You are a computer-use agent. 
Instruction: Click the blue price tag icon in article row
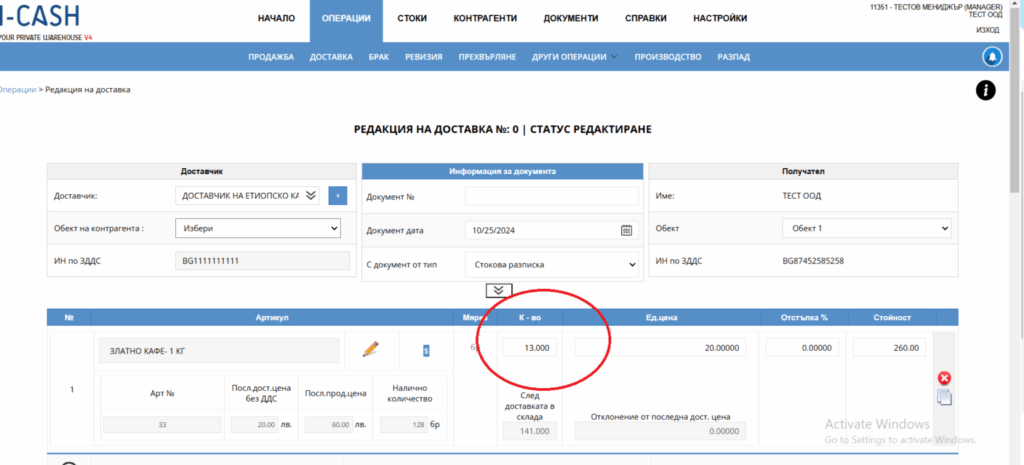pyautogui.click(x=426, y=350)
